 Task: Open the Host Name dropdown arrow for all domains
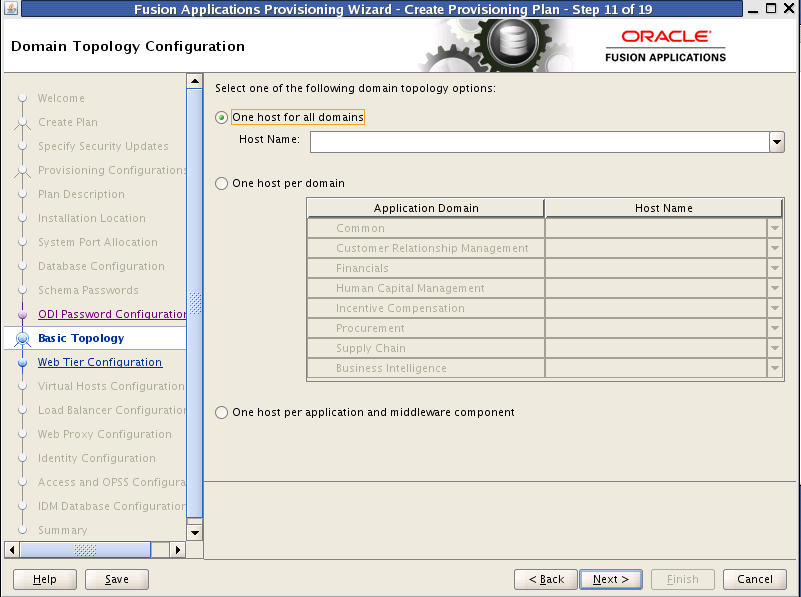tap(776, 142)
